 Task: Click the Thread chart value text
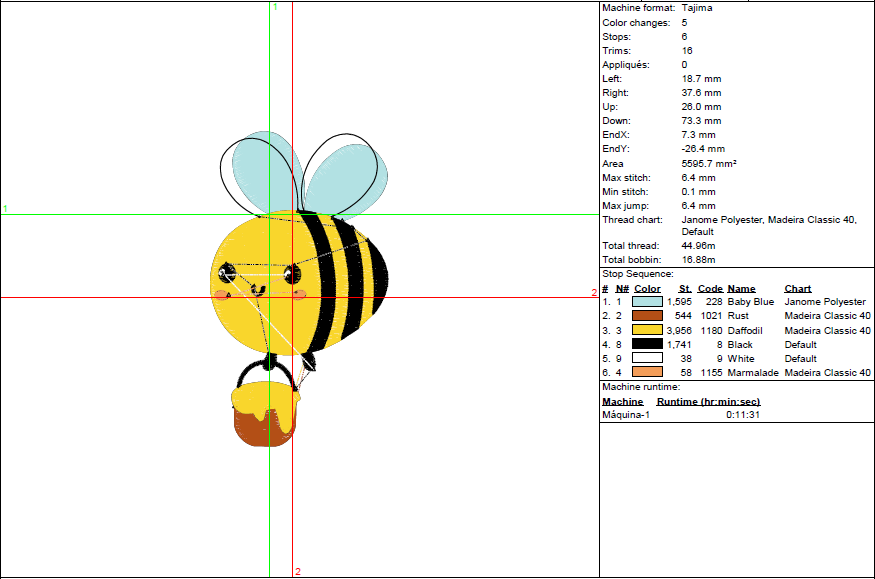[768, 219]
